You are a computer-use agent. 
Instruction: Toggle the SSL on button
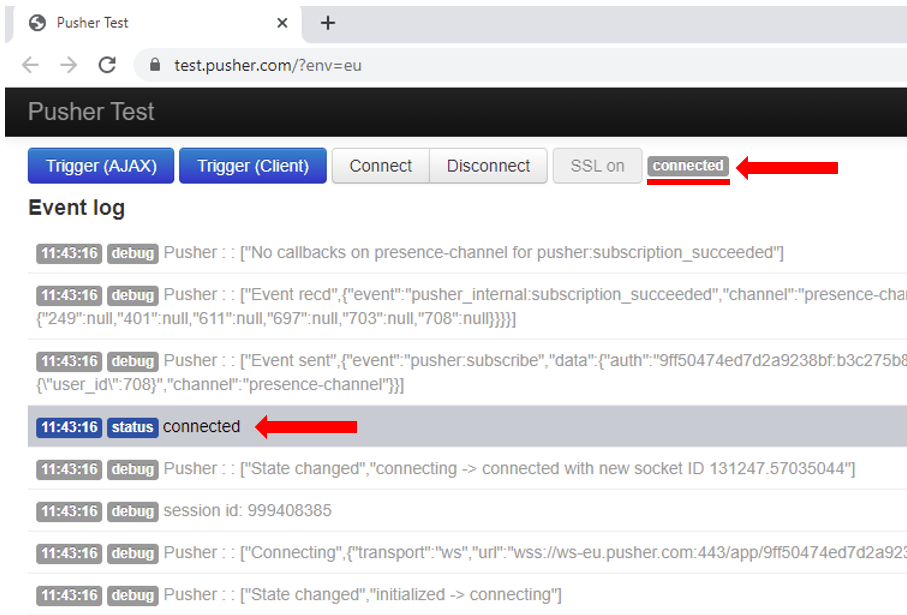[598, 166]
